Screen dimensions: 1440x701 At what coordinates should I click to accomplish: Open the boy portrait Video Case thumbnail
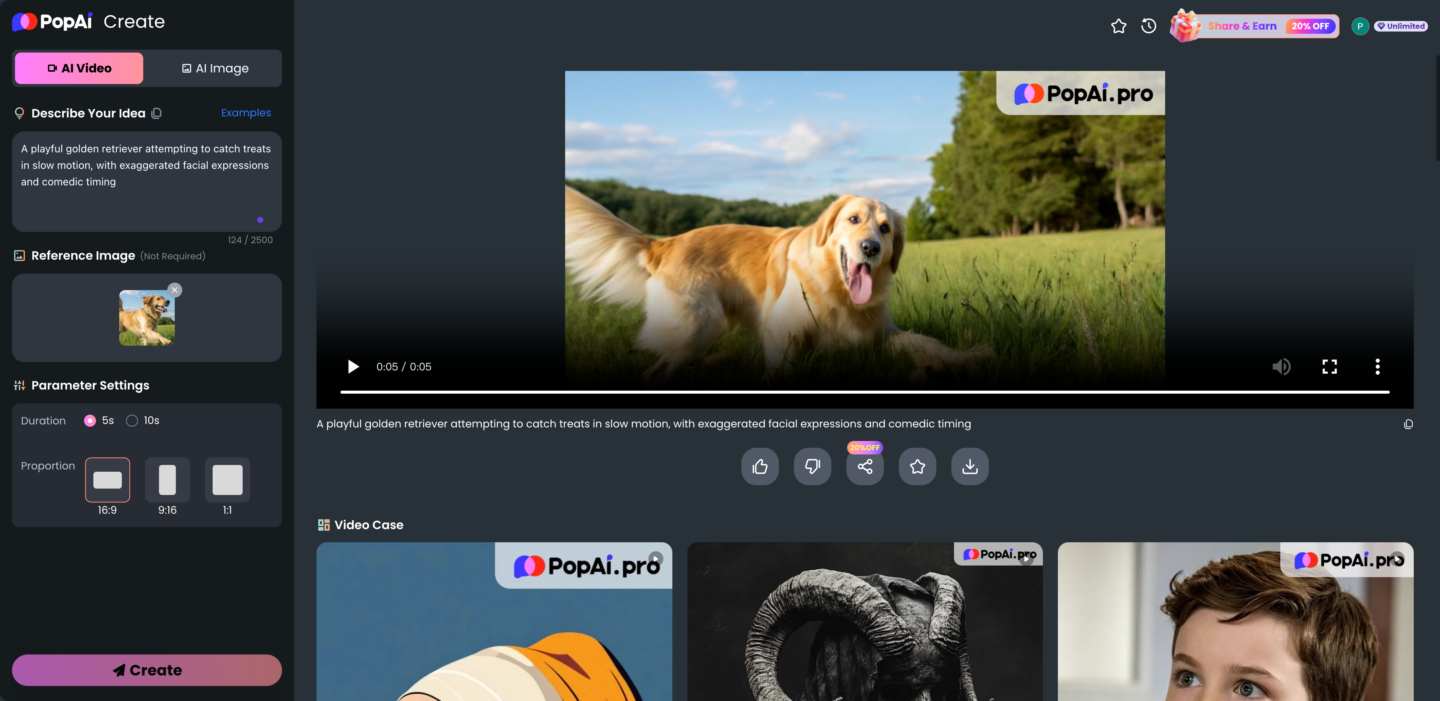pyautogui.click(x=1236, y=622)
